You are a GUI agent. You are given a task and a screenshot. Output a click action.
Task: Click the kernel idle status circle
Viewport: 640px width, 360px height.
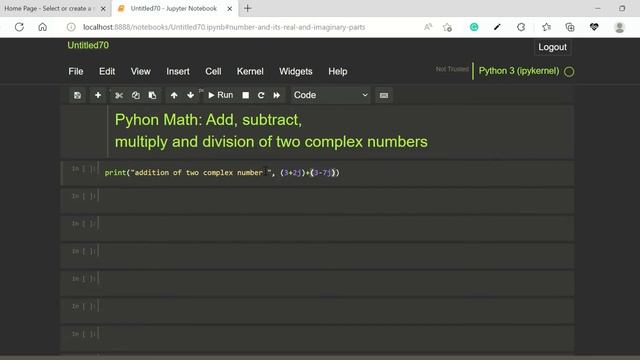tap(569, 72)
